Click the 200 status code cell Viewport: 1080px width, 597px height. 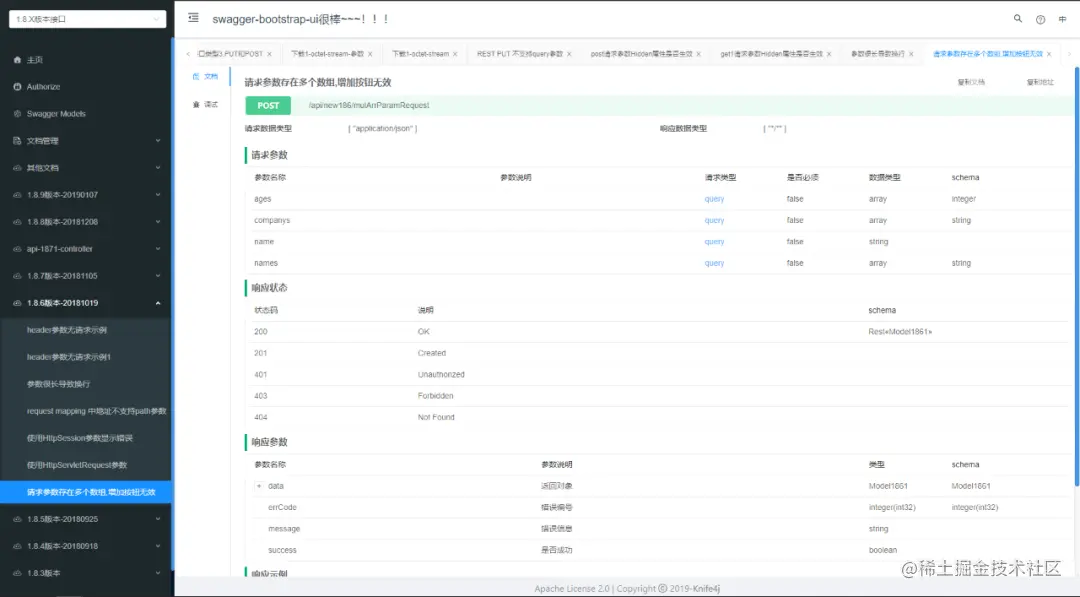[x=260, y=332]
